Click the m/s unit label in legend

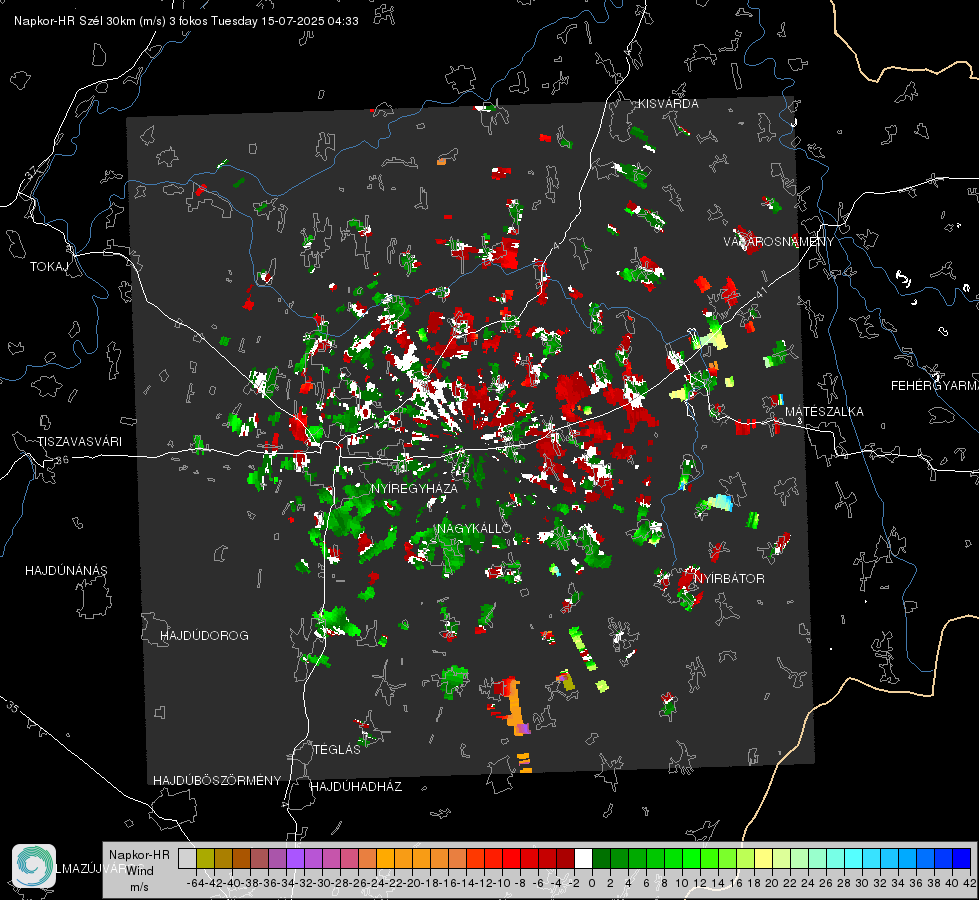(139, 887)
